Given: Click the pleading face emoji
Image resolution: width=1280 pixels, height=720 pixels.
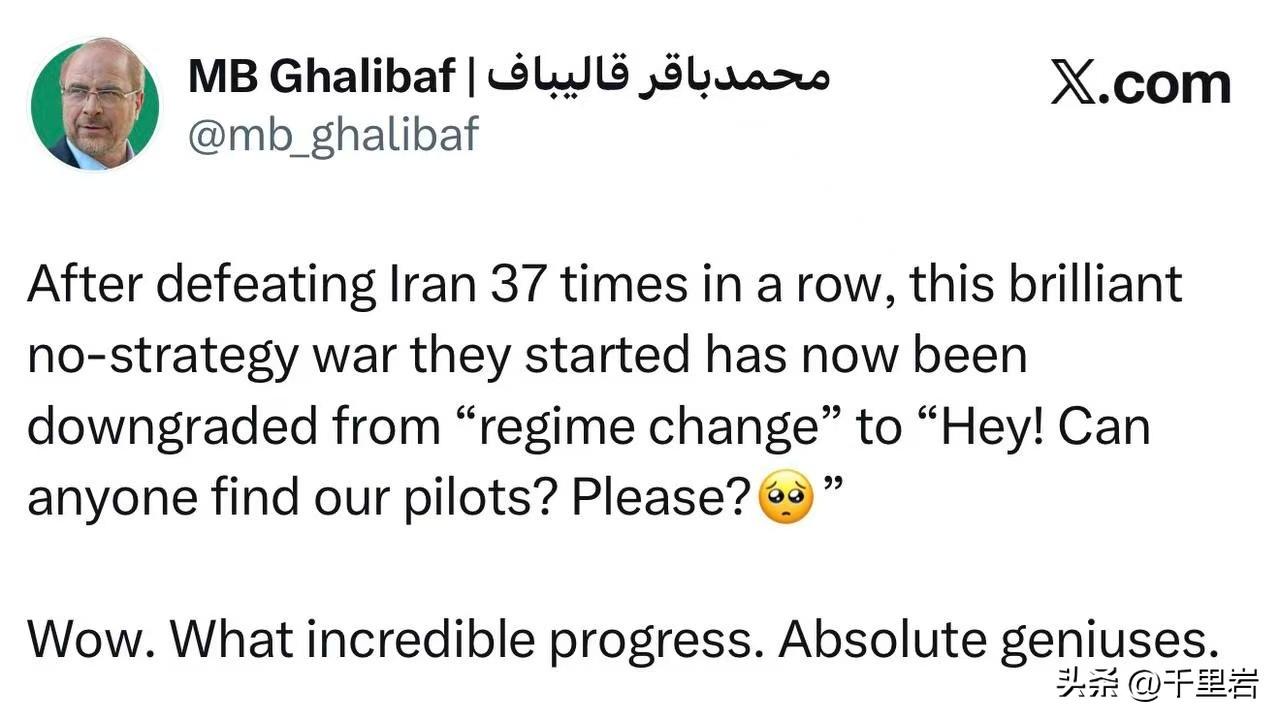Looking at the screenshot, I should [x=788, y=497].
